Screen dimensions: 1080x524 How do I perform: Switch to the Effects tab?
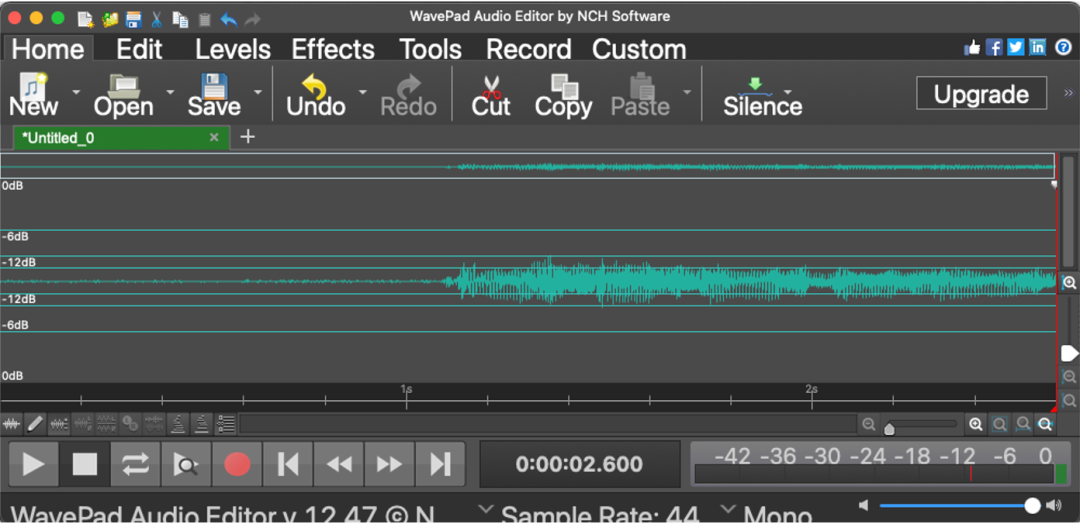(333, 49)
